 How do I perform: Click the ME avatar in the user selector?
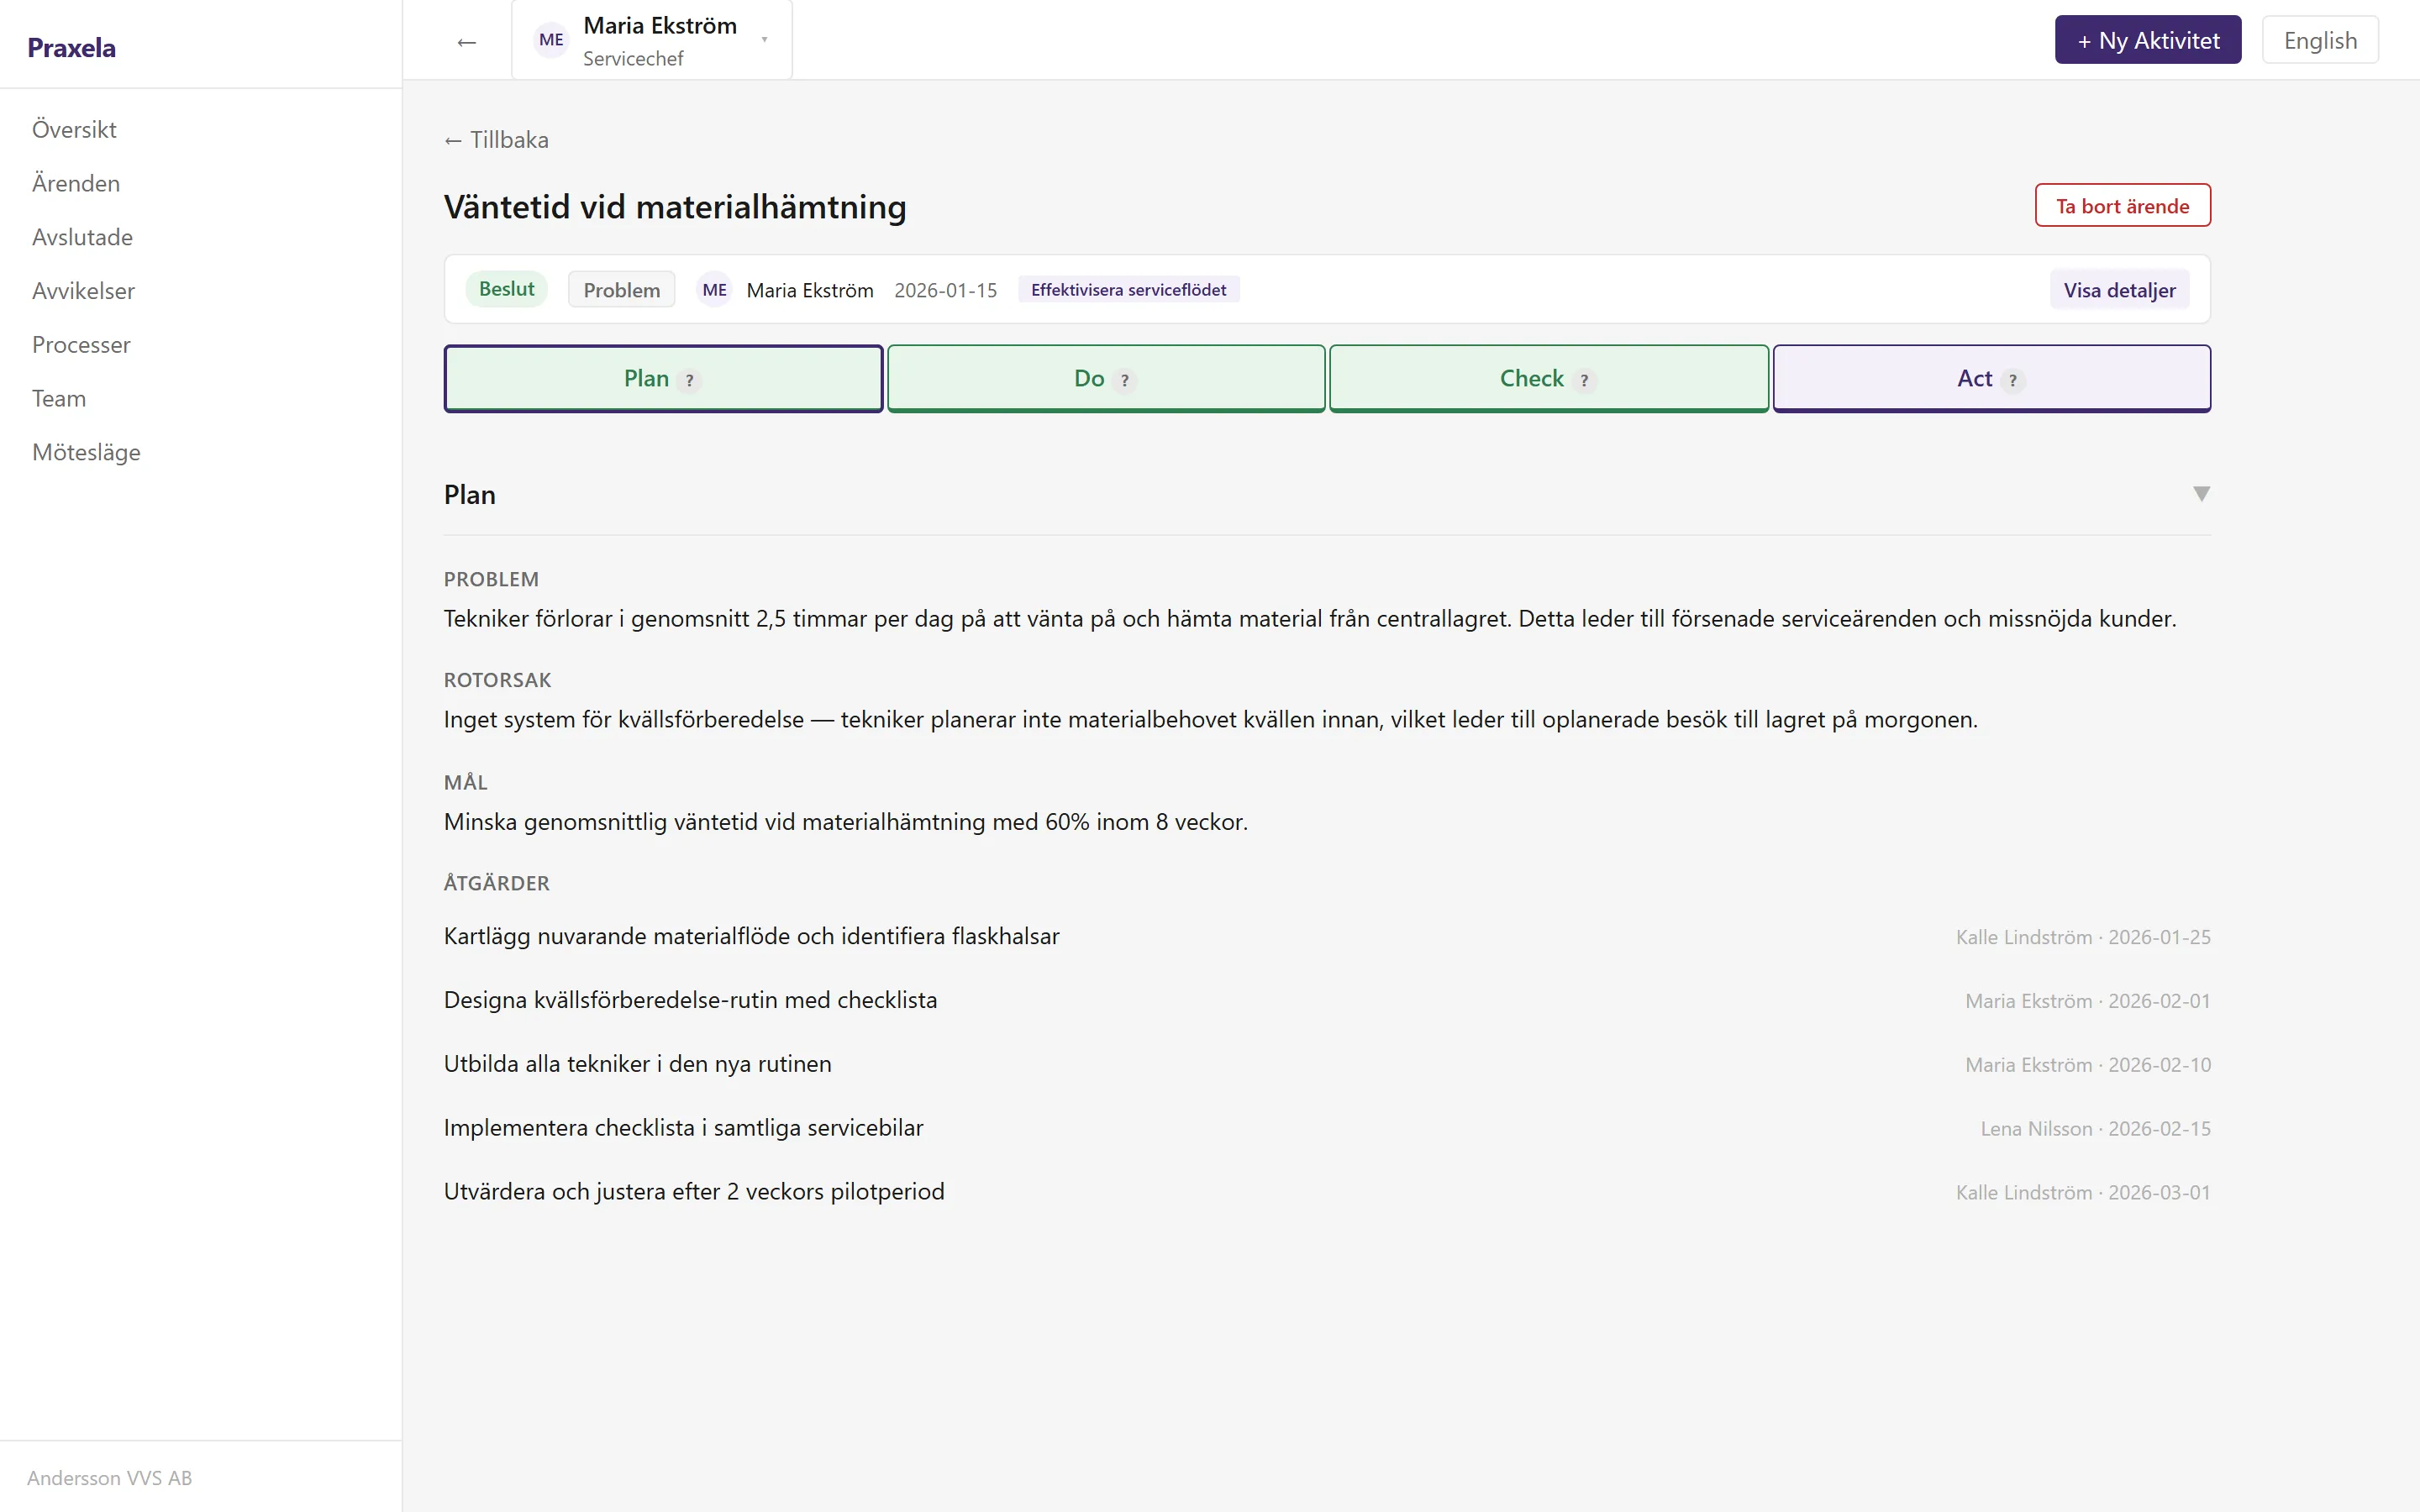point(551,40)
